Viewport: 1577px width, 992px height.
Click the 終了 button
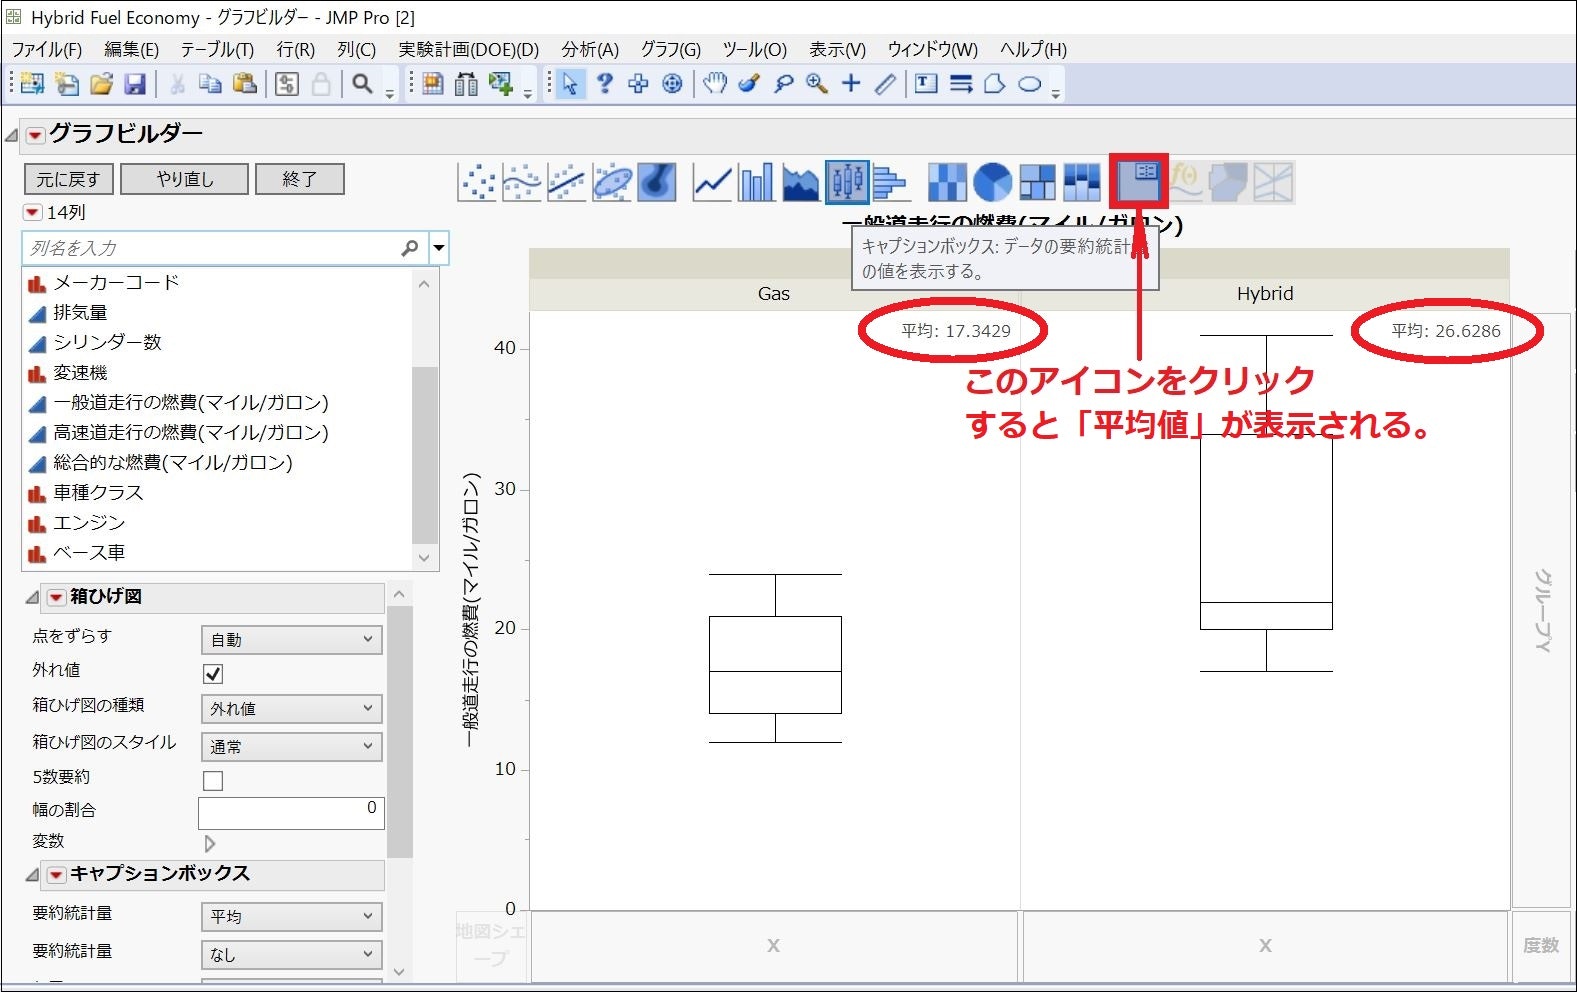tap(300, 179)
